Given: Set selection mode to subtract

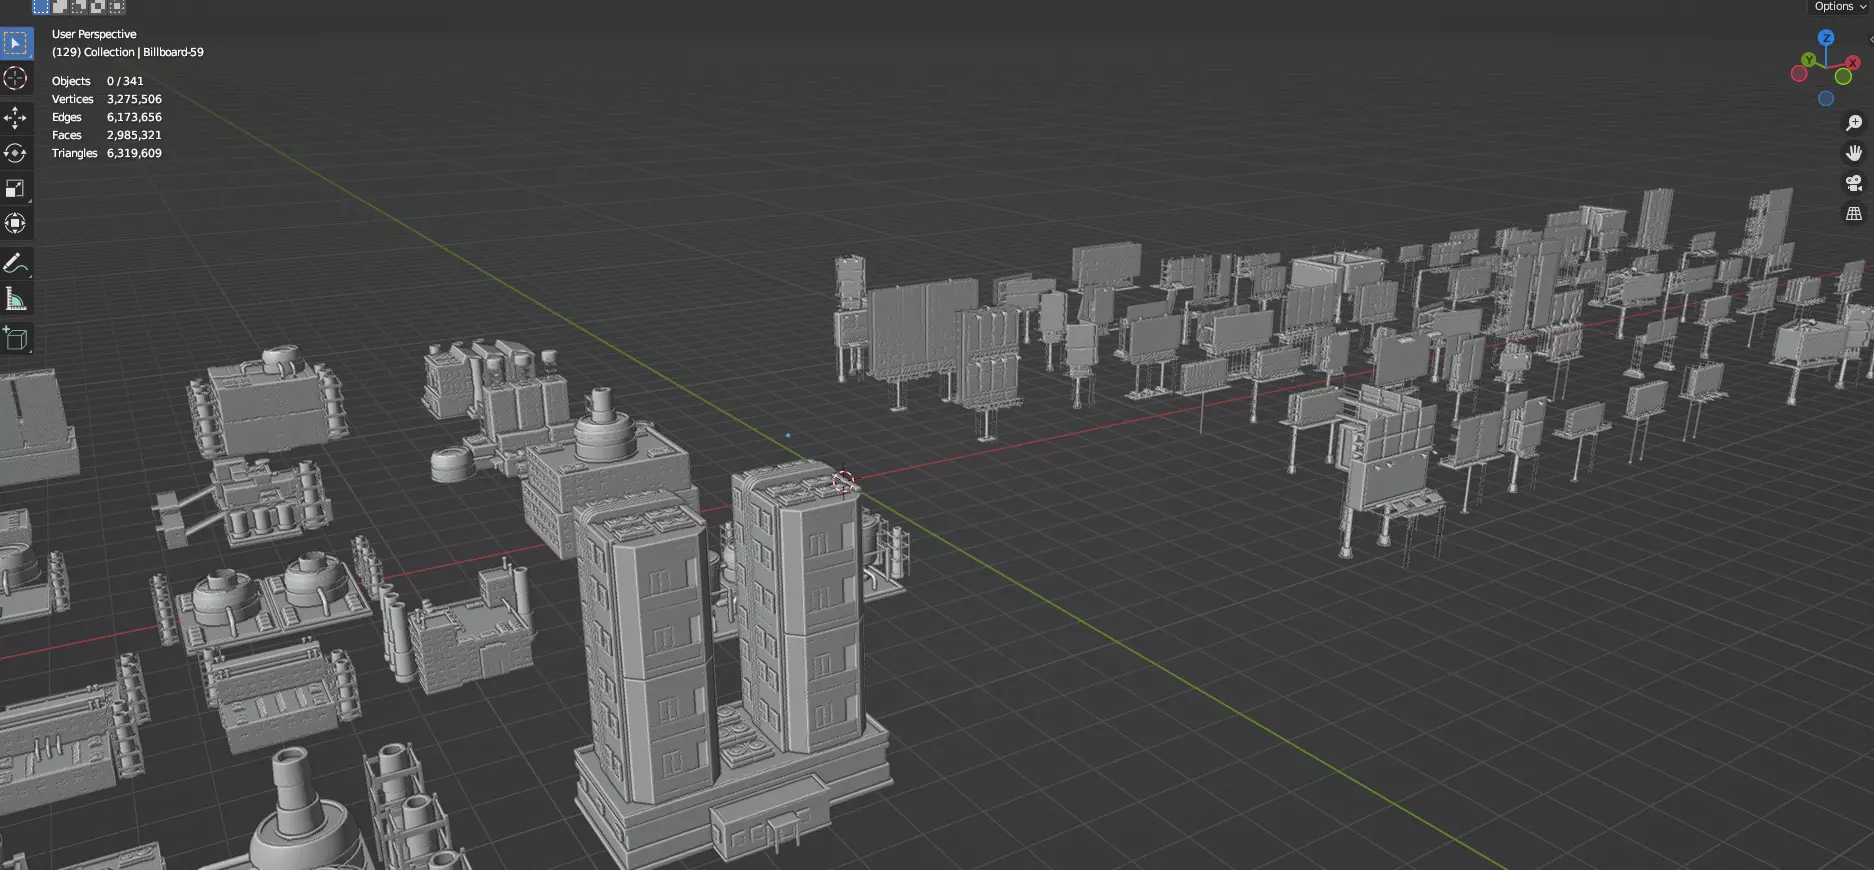Looking at the screenshot, I should point(79,6).
